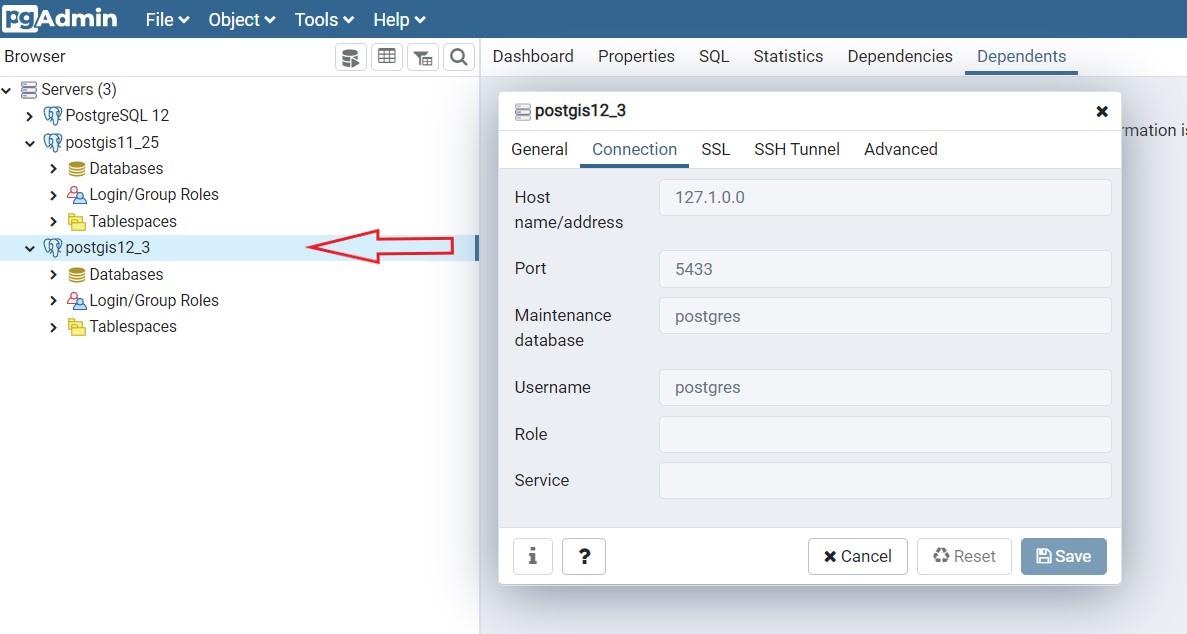The image size is (1187, 634).
Task: Collapse the postgis11_25 server node
Action: coord(29,143)
